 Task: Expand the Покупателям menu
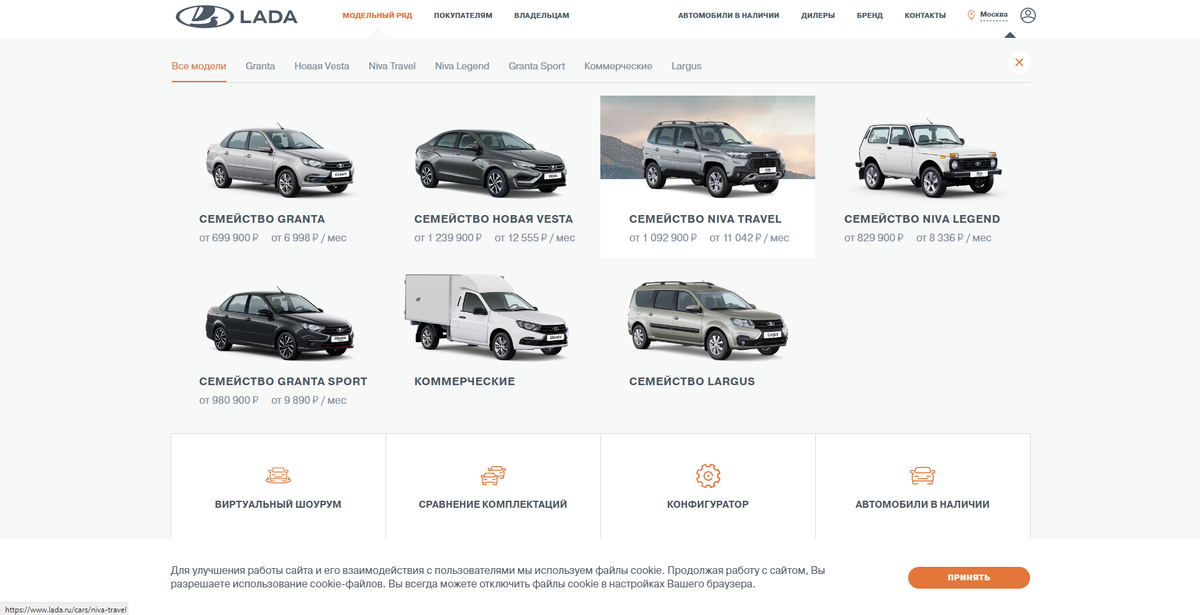(463, 16)
